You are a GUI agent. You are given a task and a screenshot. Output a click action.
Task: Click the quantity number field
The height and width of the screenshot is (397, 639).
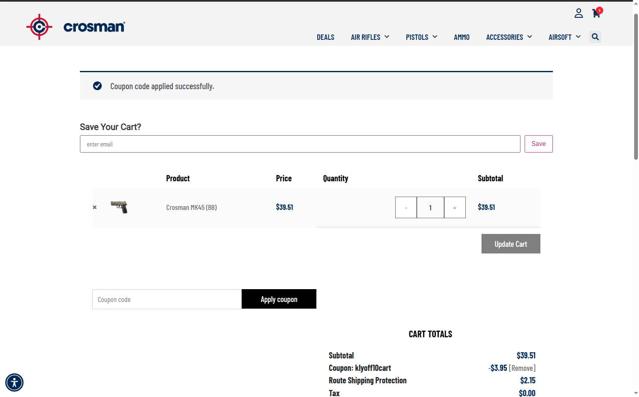coord(430,207)
